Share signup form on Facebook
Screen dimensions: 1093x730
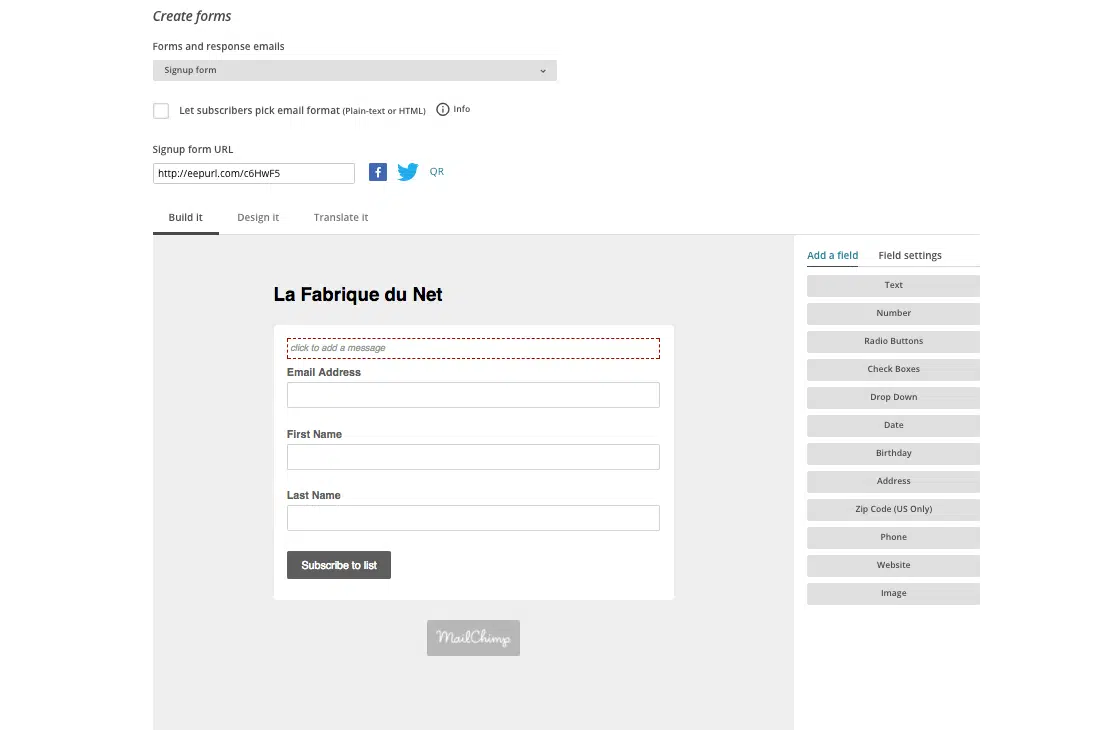(377, 172)
